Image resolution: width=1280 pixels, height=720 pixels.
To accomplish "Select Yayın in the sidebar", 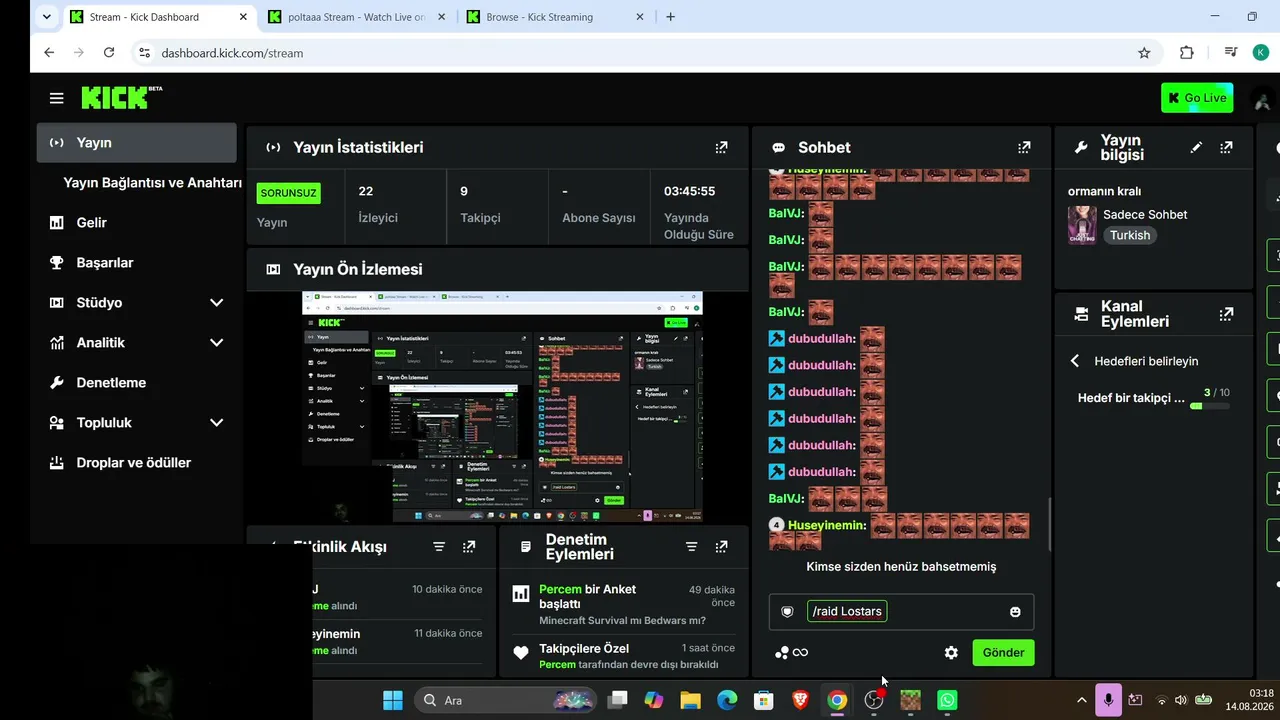I will (136, 143).
